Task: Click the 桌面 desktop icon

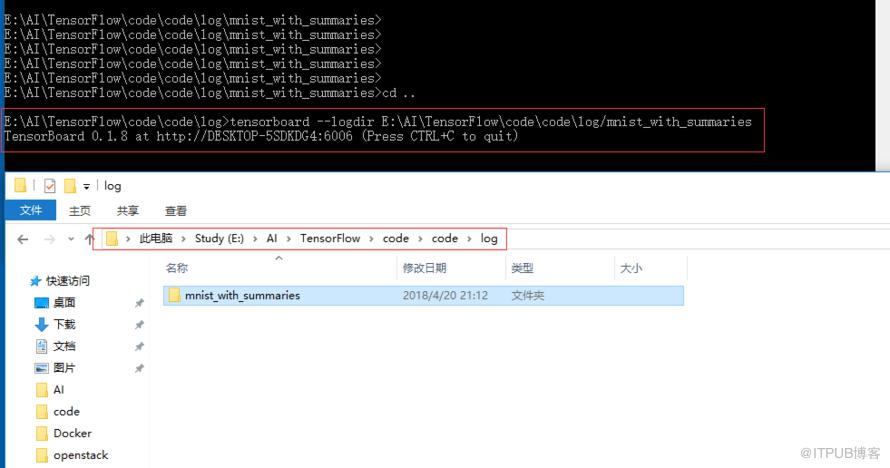Action: [x=41, y=303]
